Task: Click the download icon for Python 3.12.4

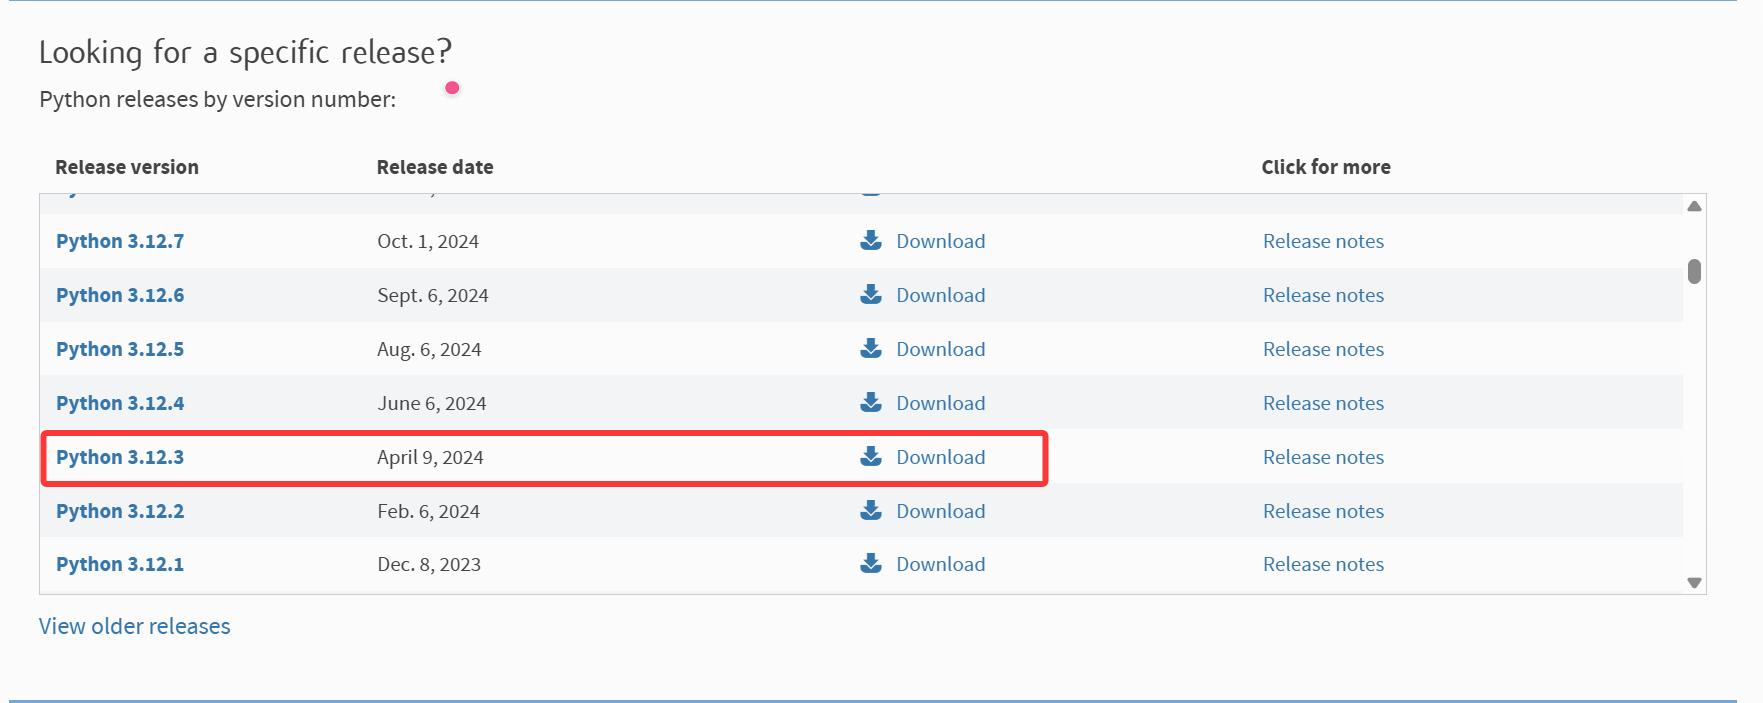Action: (x=871, y=402)
